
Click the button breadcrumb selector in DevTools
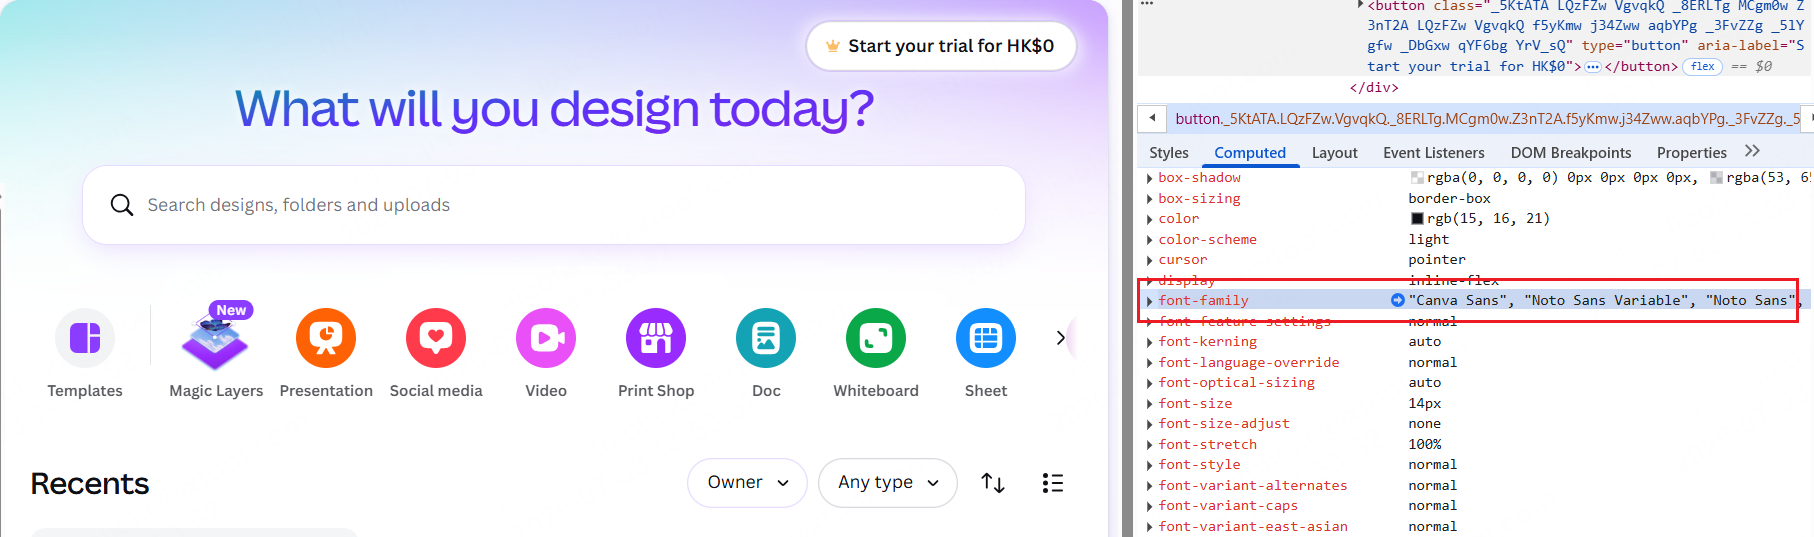[x=1487, y=118]
